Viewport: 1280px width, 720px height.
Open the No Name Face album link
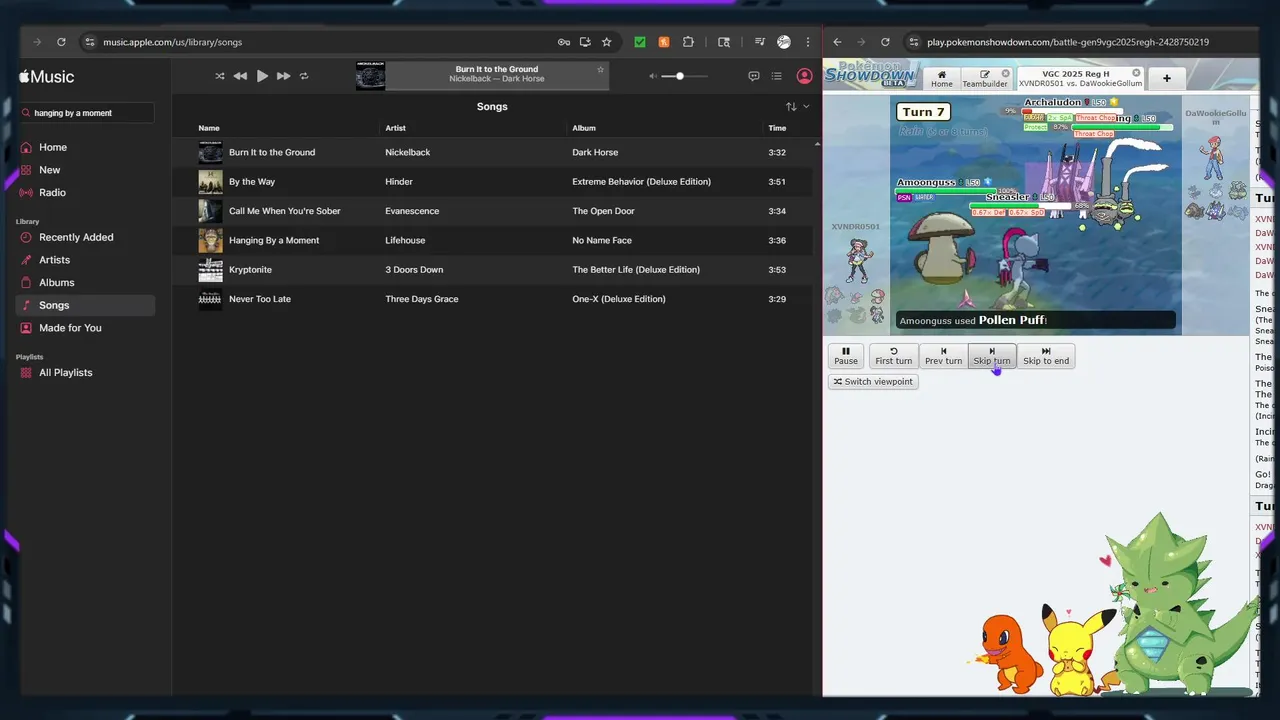tap(602, 240)
